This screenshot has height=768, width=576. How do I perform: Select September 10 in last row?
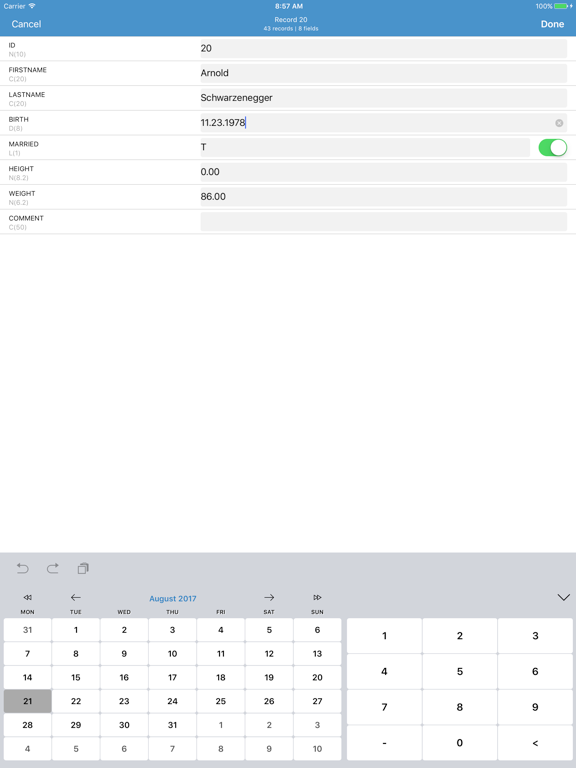tap(317, 749)
